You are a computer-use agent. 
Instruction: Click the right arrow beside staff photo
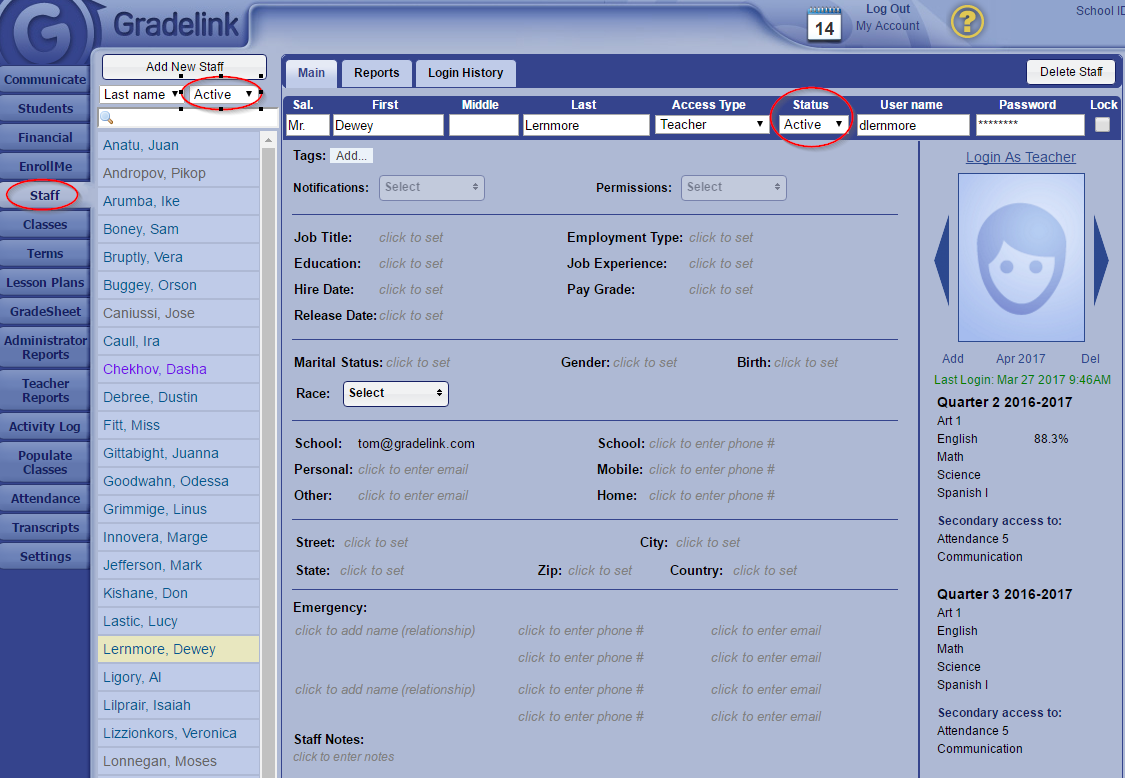tap(1101, 260)
